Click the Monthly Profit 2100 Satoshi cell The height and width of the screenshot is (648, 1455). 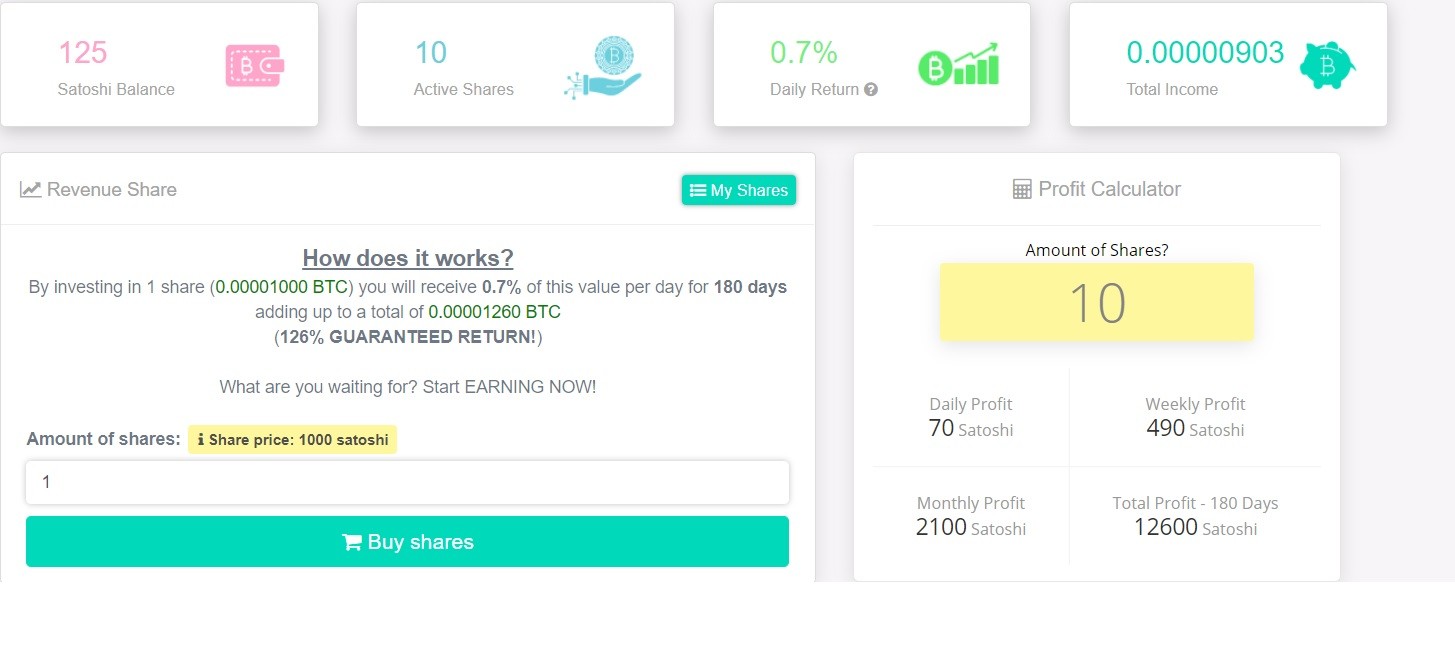[x=971, y=516]
